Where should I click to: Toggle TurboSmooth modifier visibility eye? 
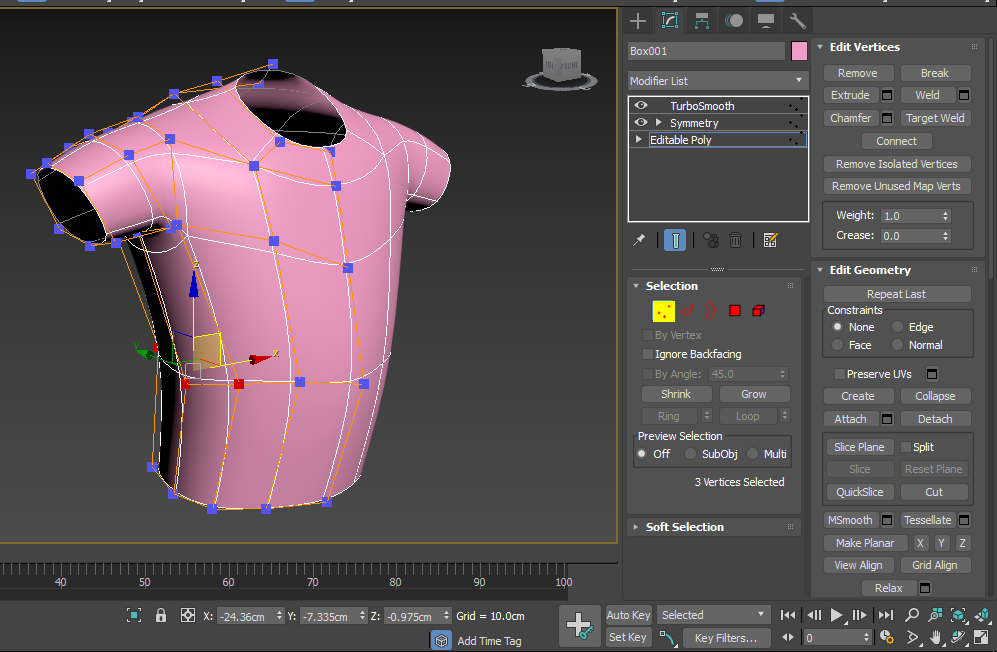click(640, 105)
